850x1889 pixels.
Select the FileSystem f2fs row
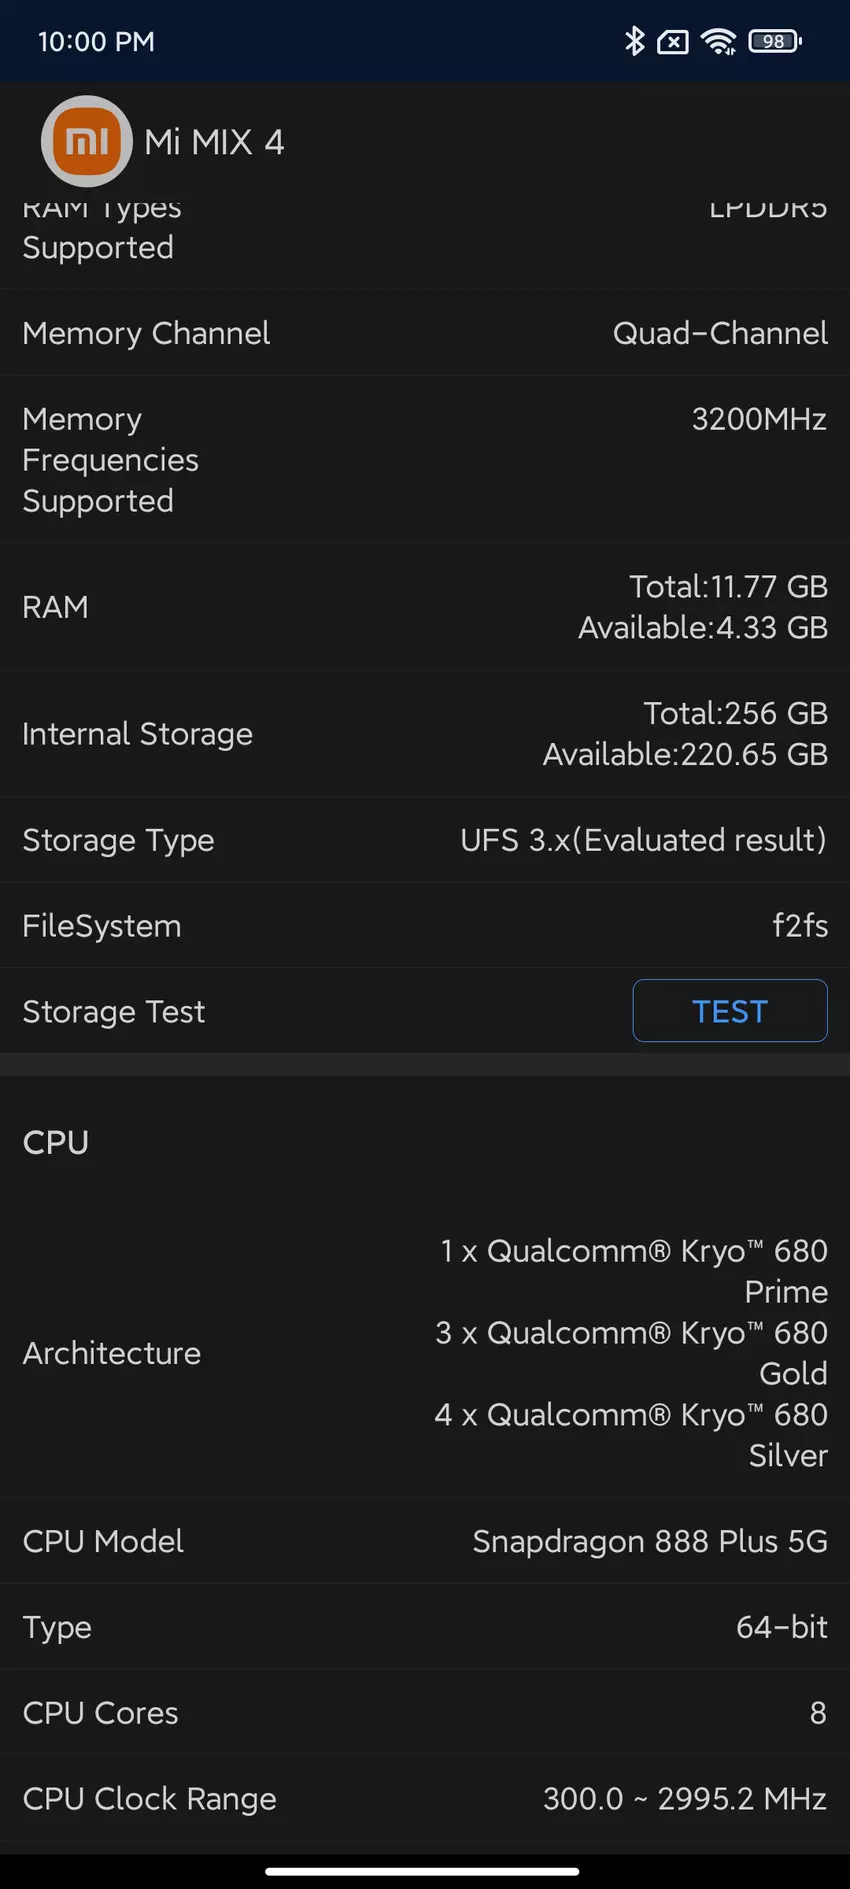click(x=425, y=926)
